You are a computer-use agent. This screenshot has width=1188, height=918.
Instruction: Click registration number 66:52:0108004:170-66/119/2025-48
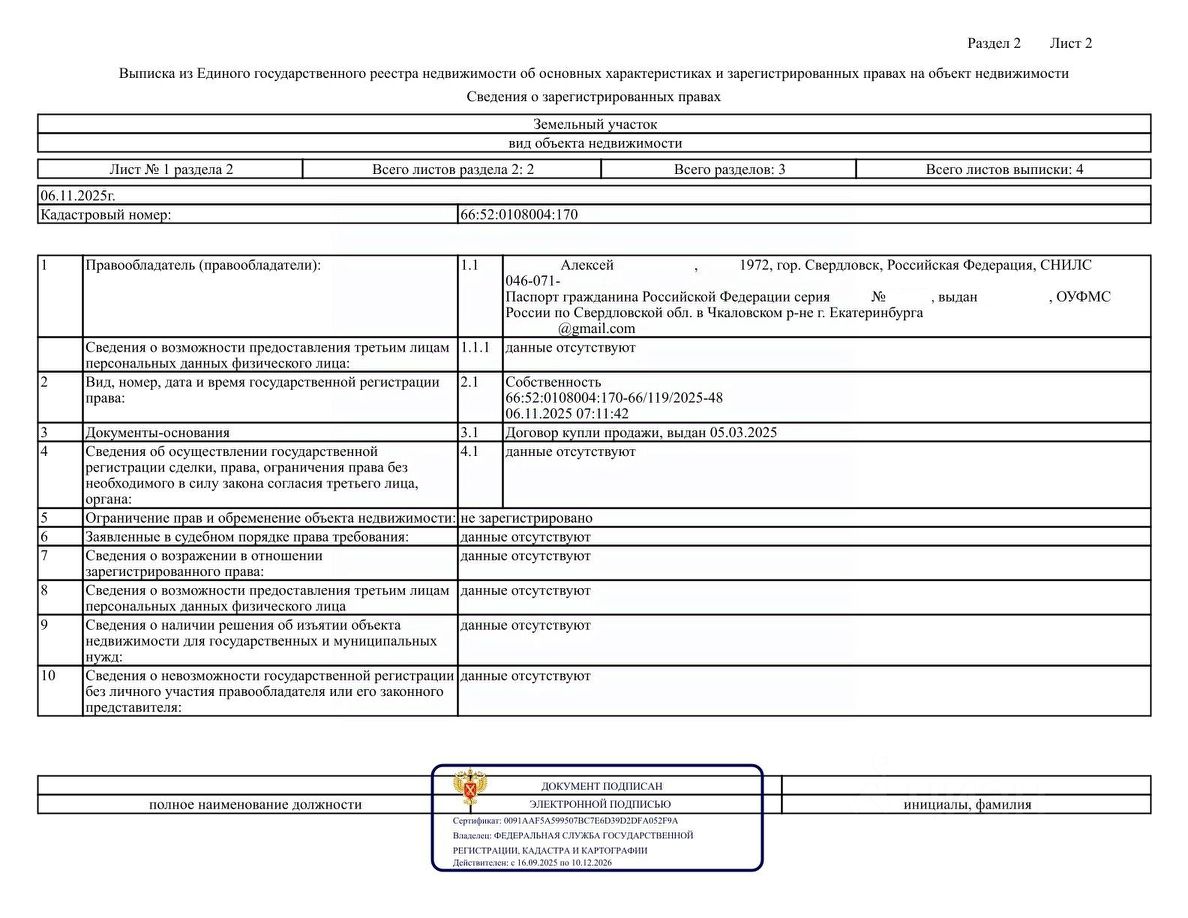coord(614,398)
